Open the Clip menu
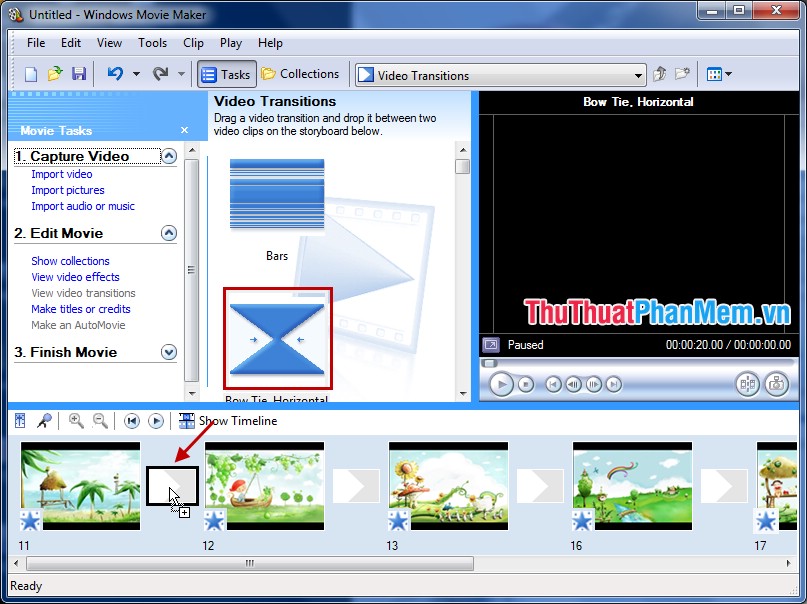The width and height of the screenshot is (807, 604). [x=192, y=43]
